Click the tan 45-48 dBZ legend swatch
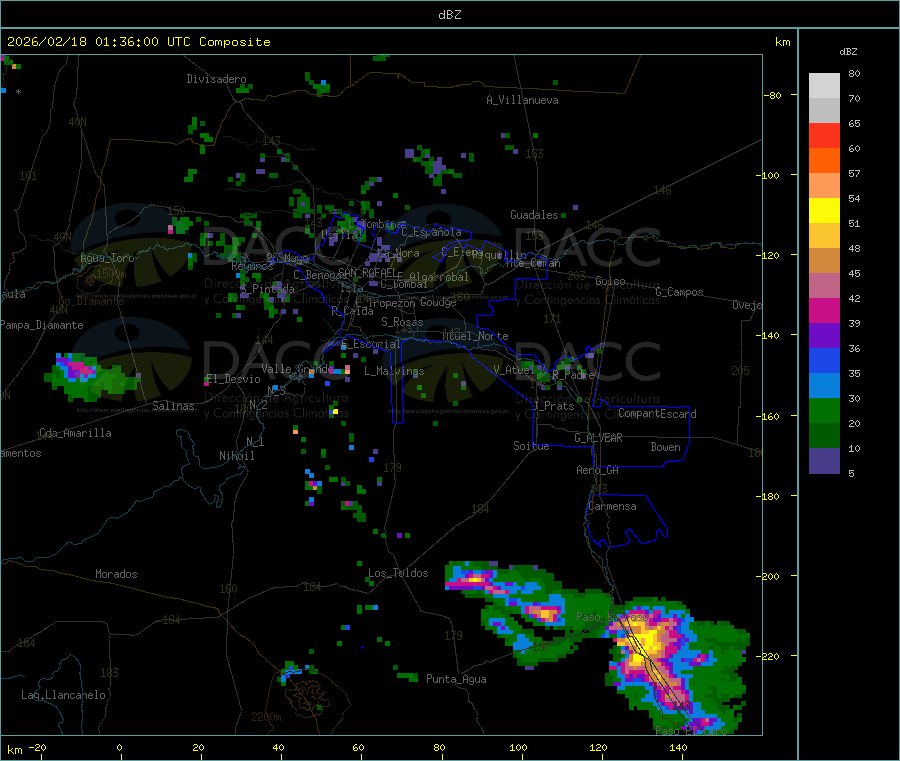The image size is (900, 761). click(824, 261)
